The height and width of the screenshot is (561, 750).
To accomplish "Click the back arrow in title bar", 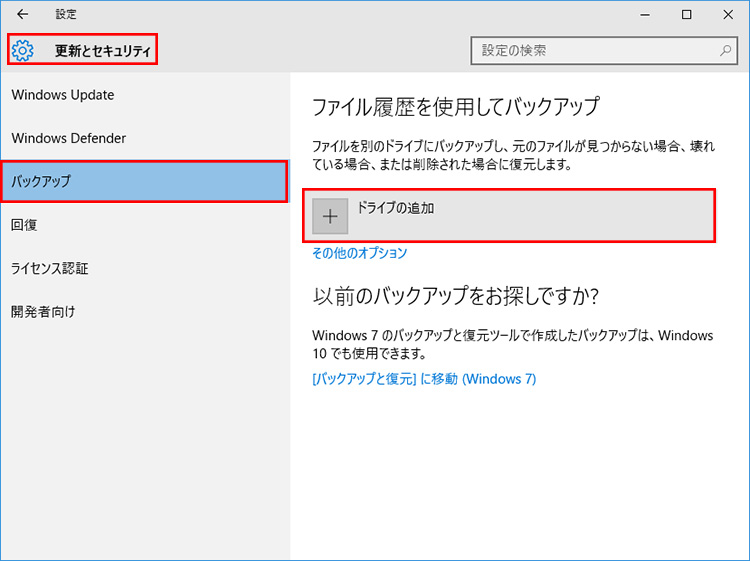I will tap(23, 15).
